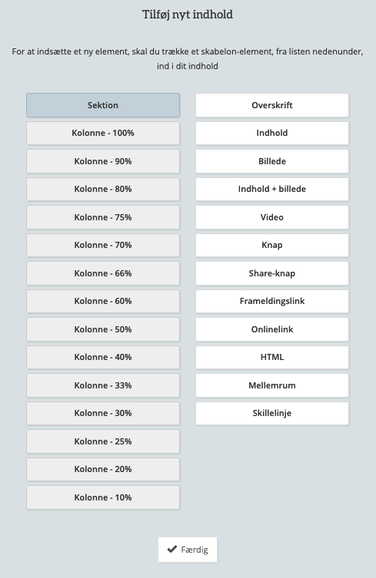Pick Indhold + billede element
The image size is (376, 578).
click(272, 189)
